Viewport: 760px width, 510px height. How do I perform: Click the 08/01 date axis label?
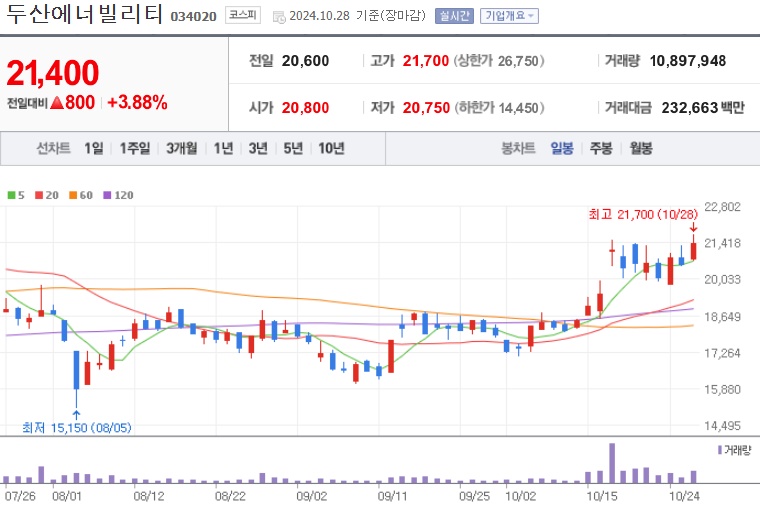66,496
